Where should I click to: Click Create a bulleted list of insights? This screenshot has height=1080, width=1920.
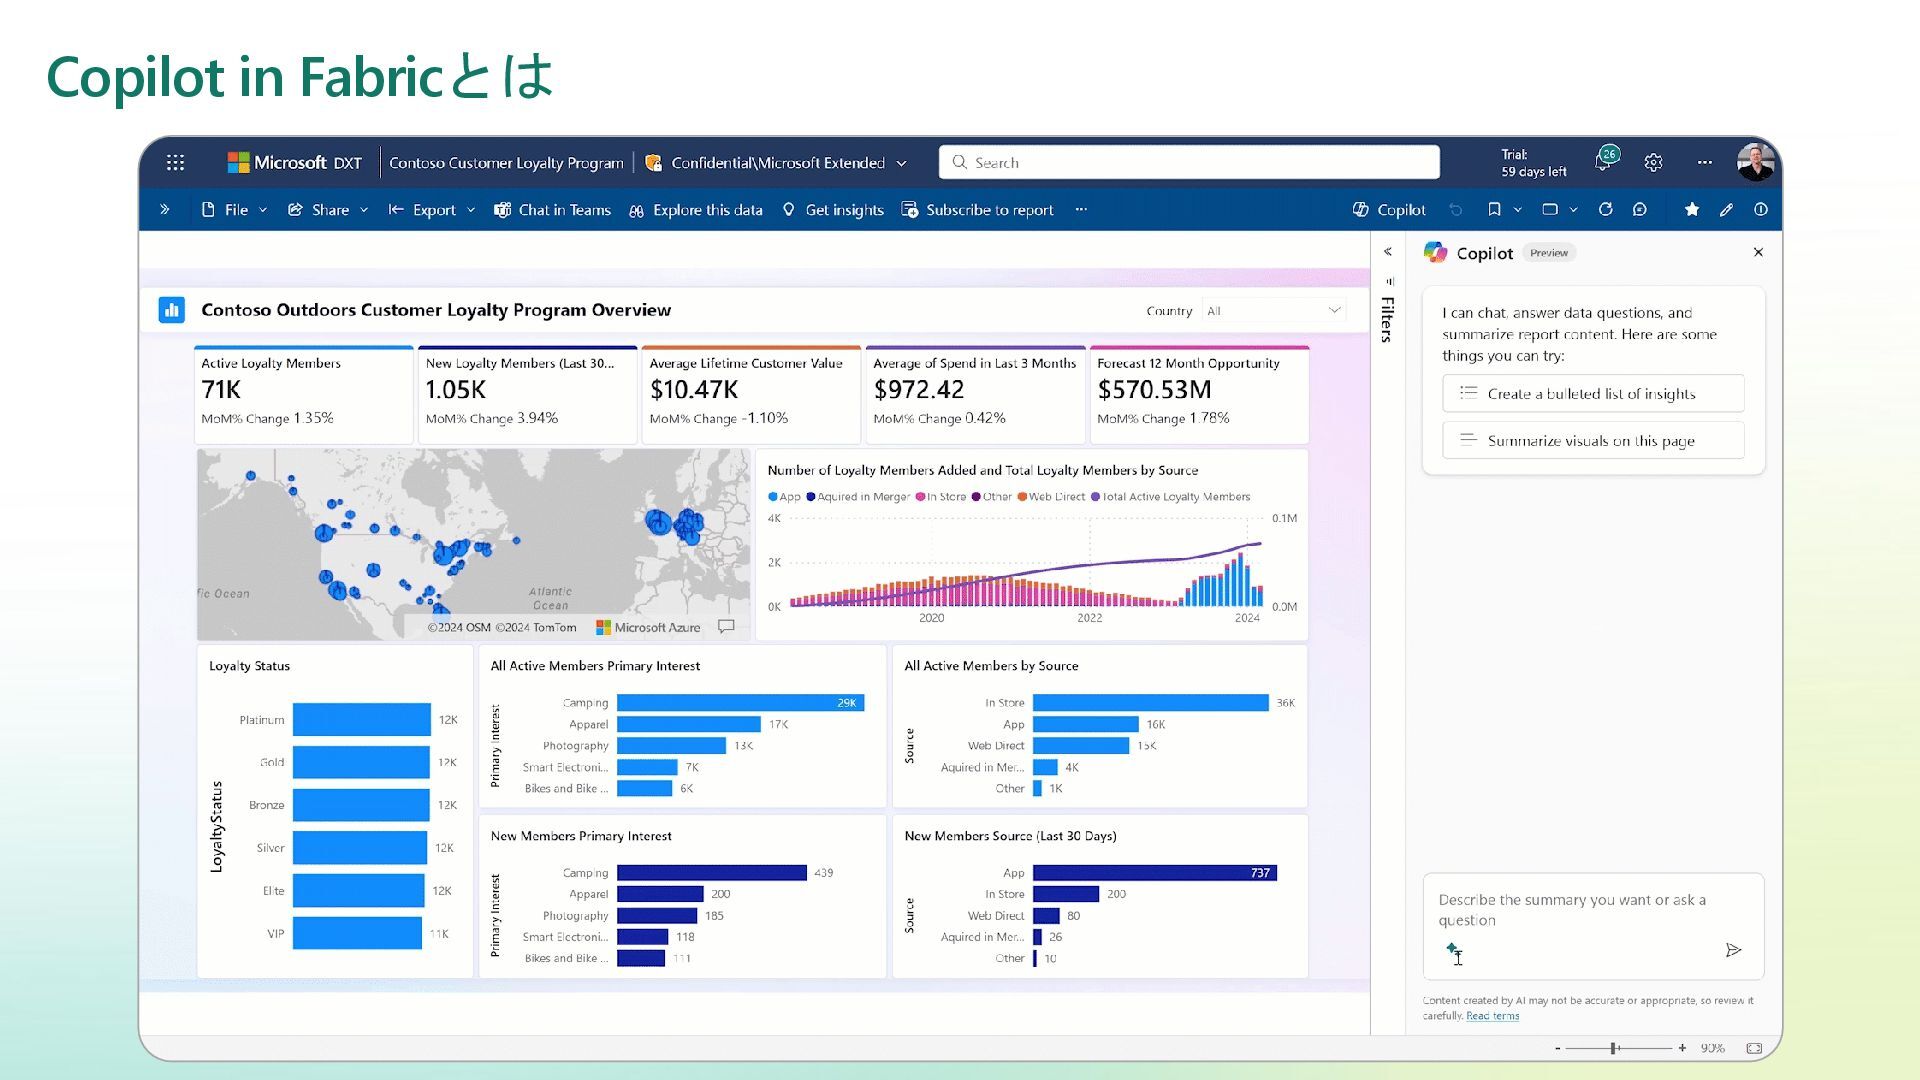[1593, 393]
